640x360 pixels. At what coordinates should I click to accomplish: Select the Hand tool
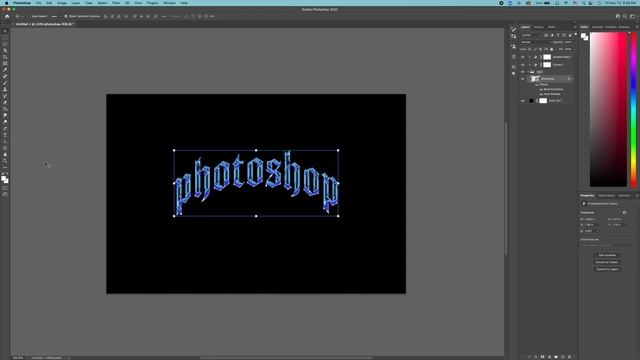click(5, 155)
